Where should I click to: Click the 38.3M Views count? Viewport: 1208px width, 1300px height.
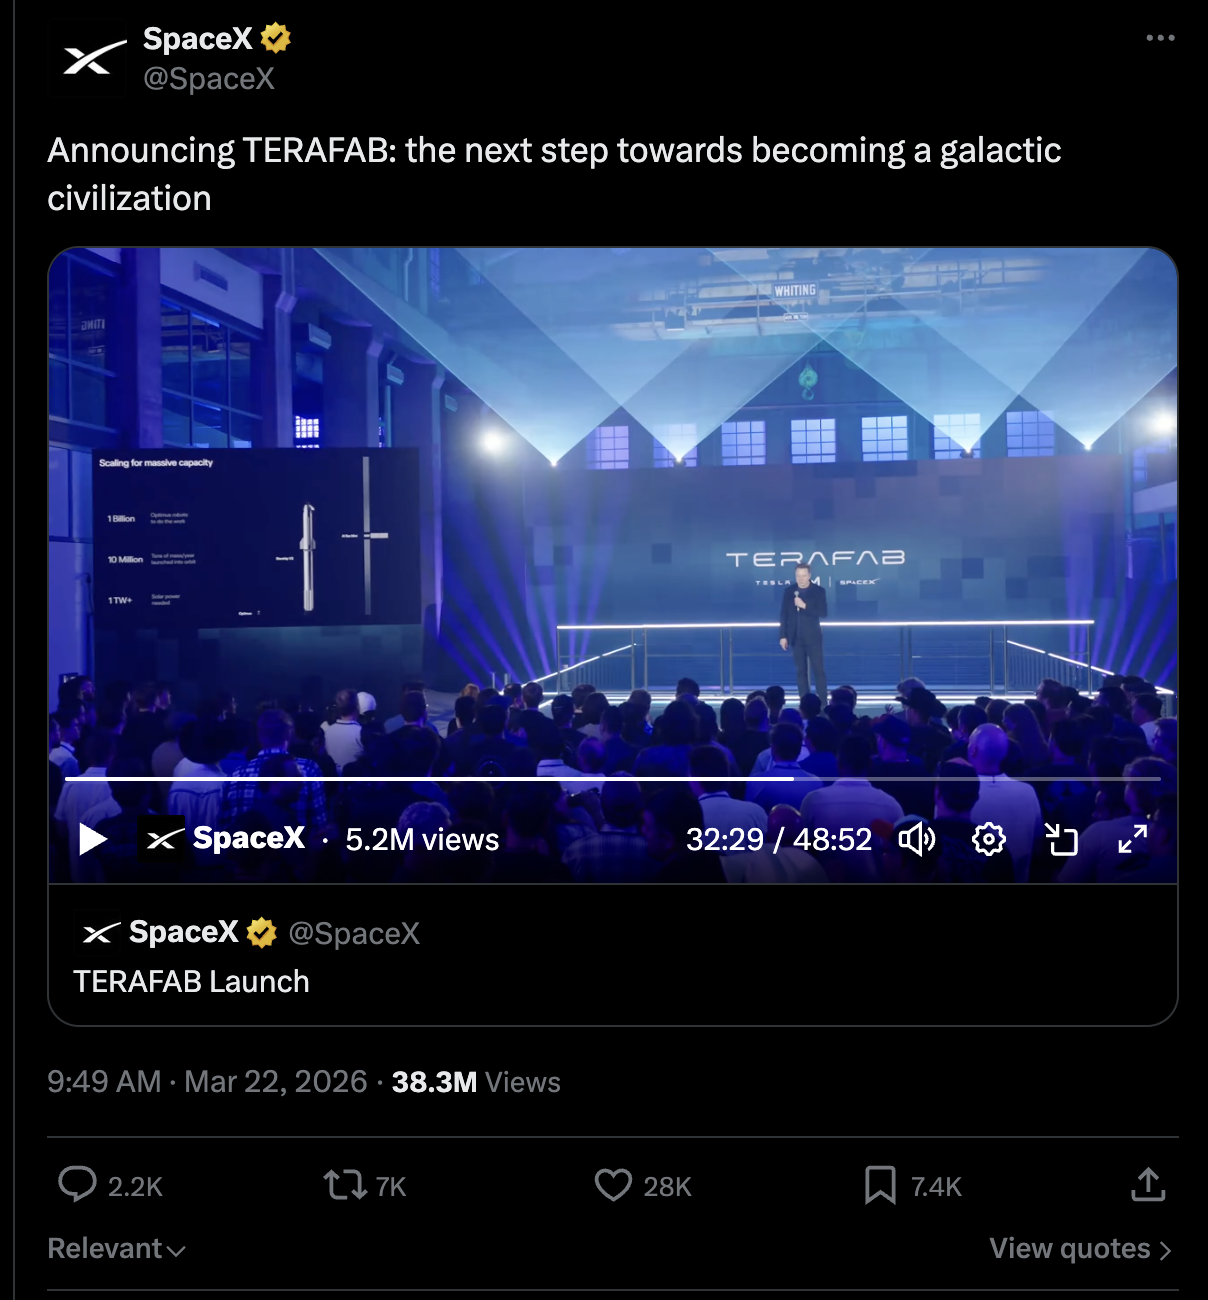pos(476,1082)
